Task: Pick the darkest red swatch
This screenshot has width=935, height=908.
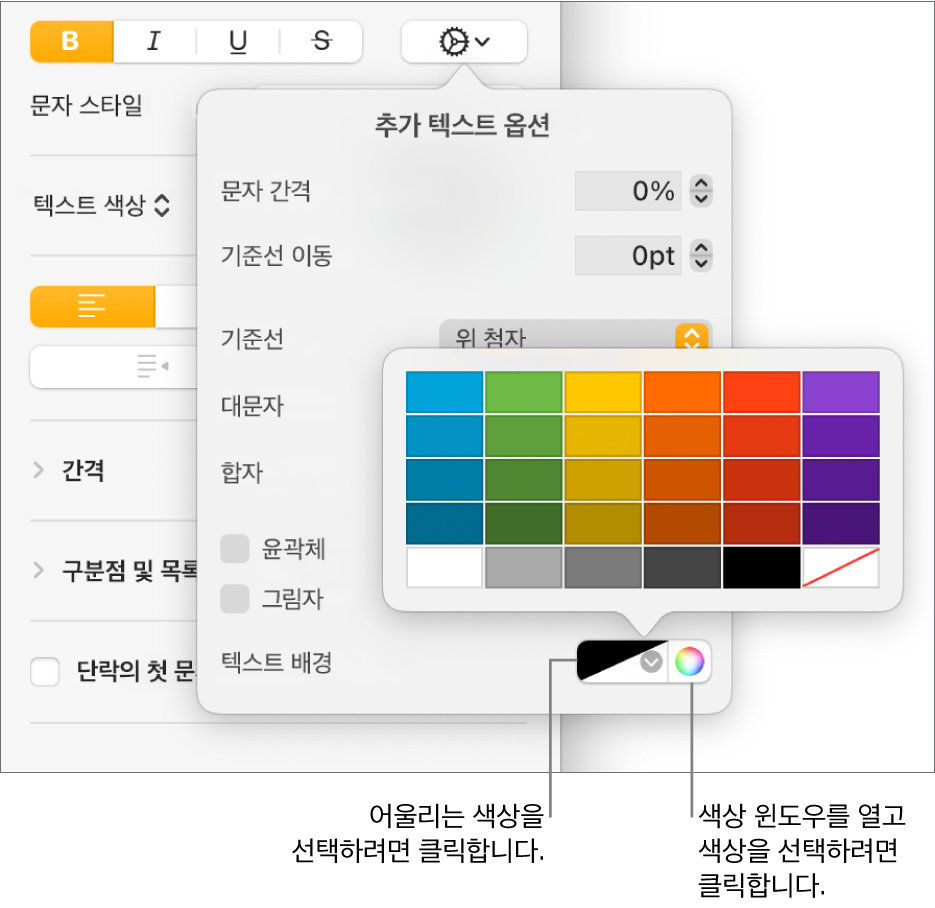Action: tap(761, 523)
